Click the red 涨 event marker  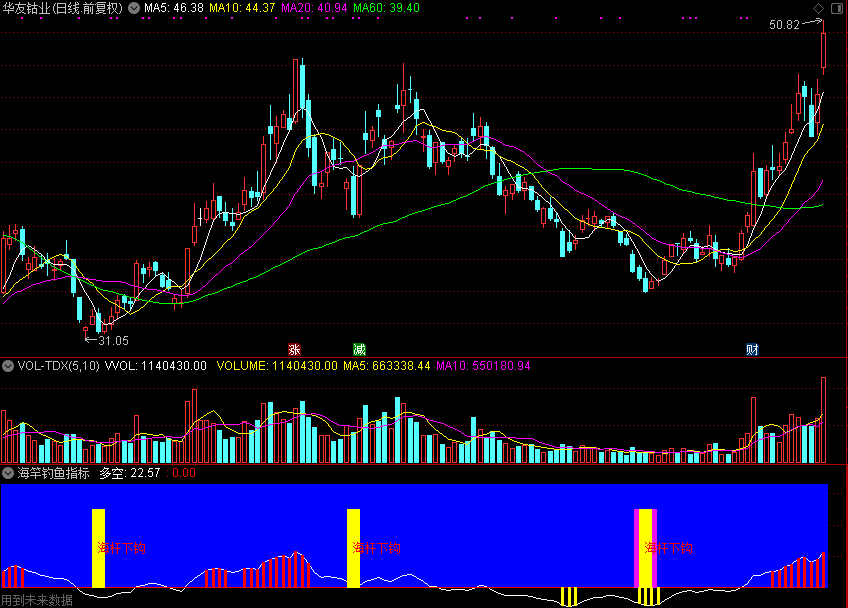pos(294,349)
